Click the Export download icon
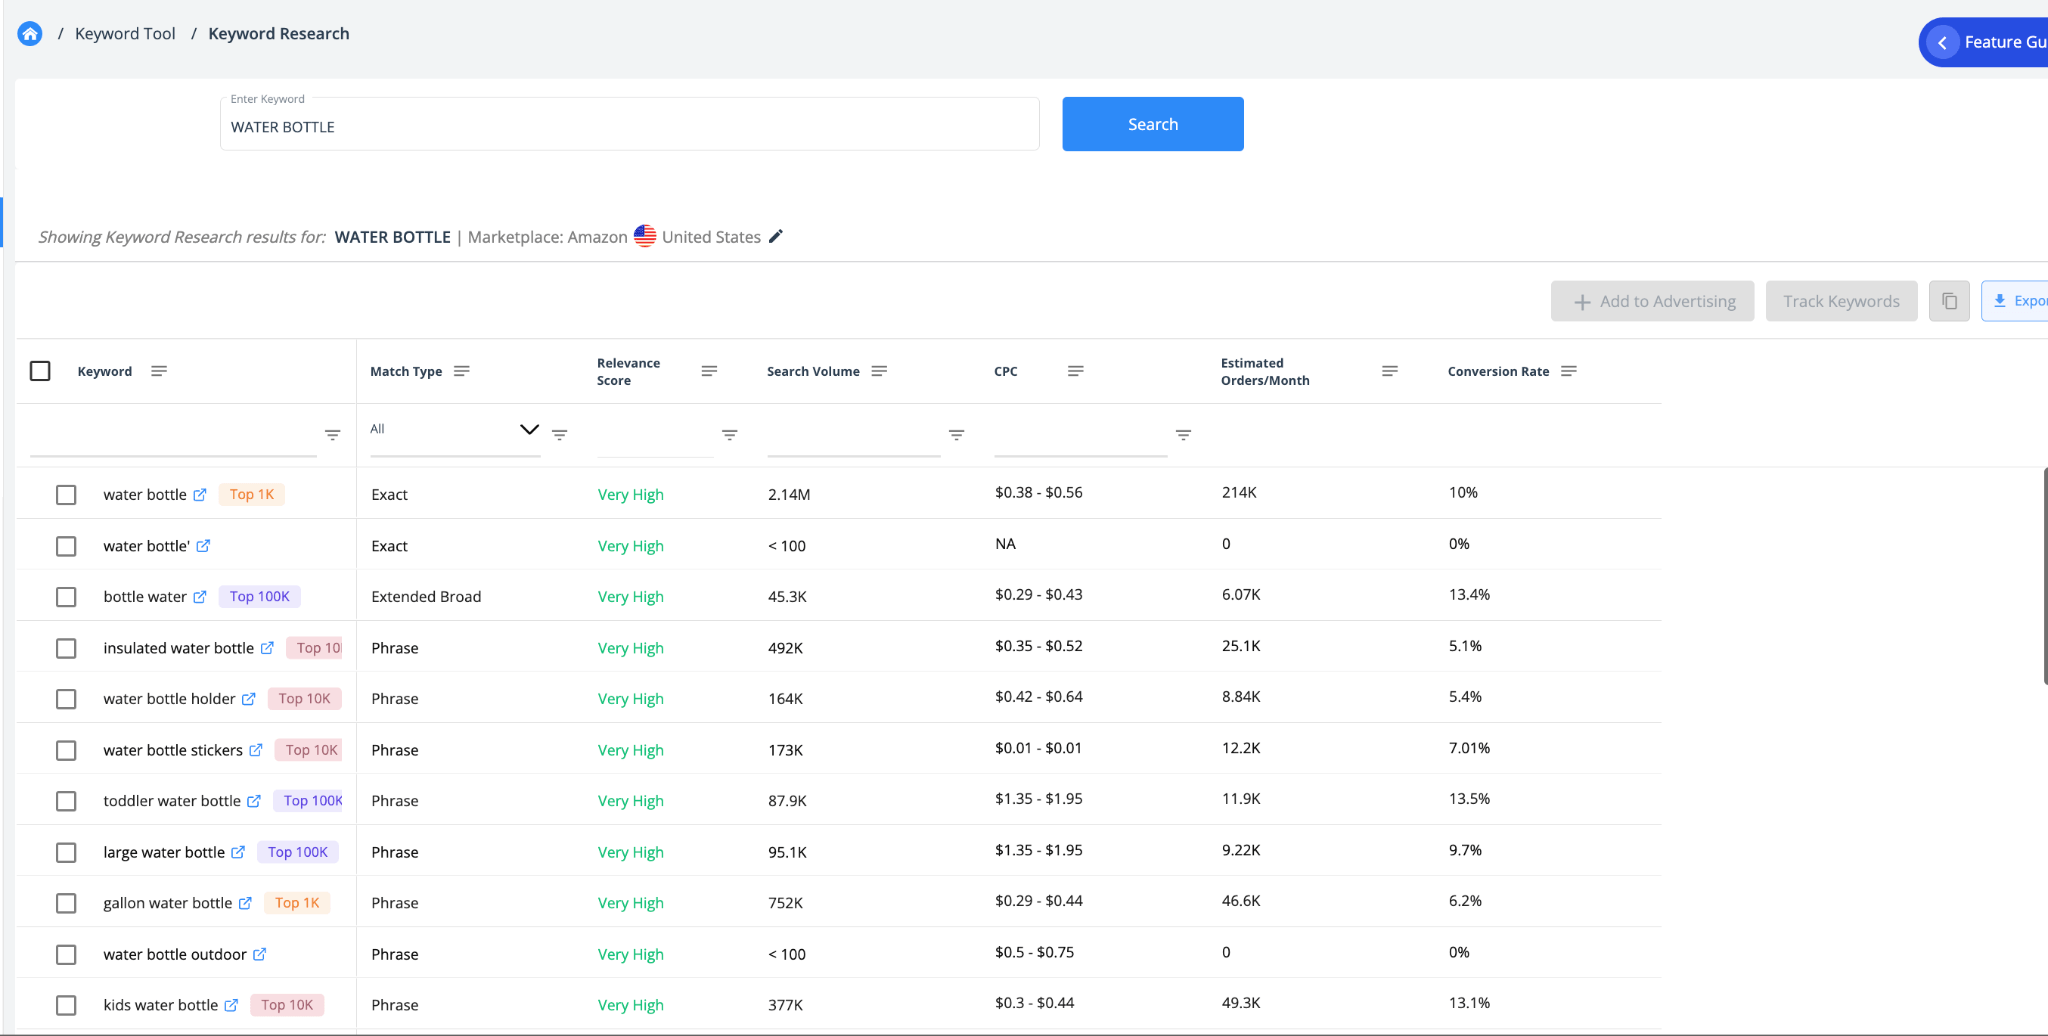 pyautogui.click(x=2000, y=300)
